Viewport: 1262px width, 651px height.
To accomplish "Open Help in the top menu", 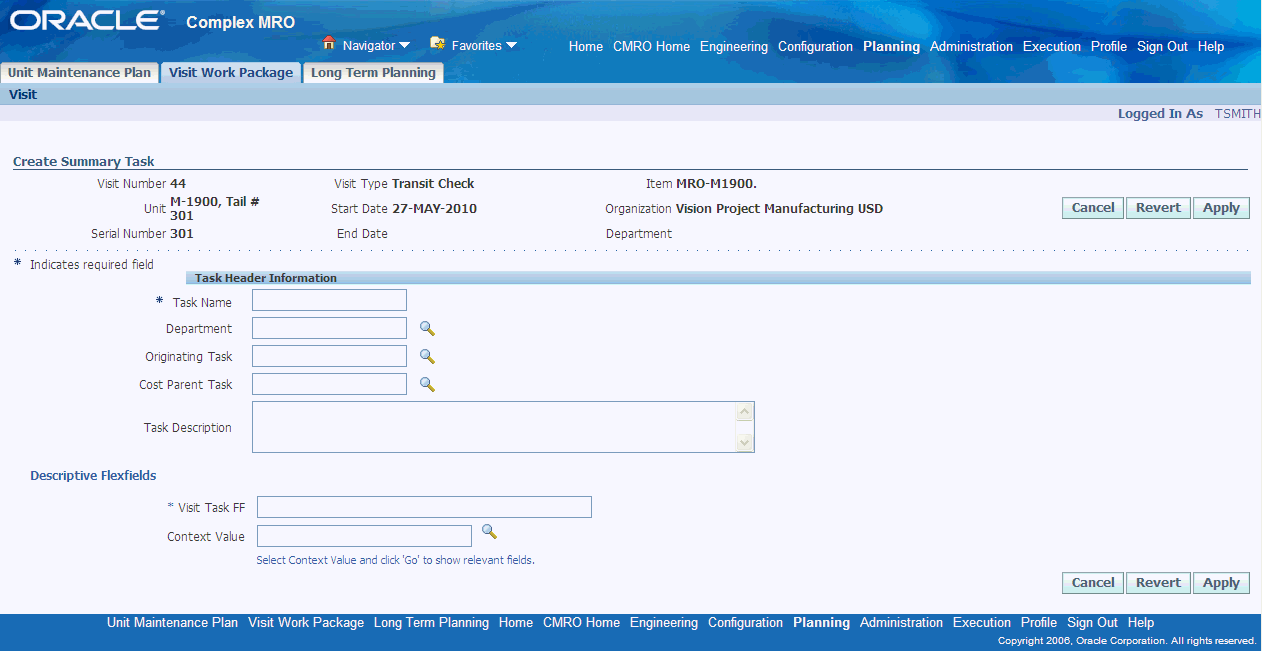I will (x=1211, y=47).
